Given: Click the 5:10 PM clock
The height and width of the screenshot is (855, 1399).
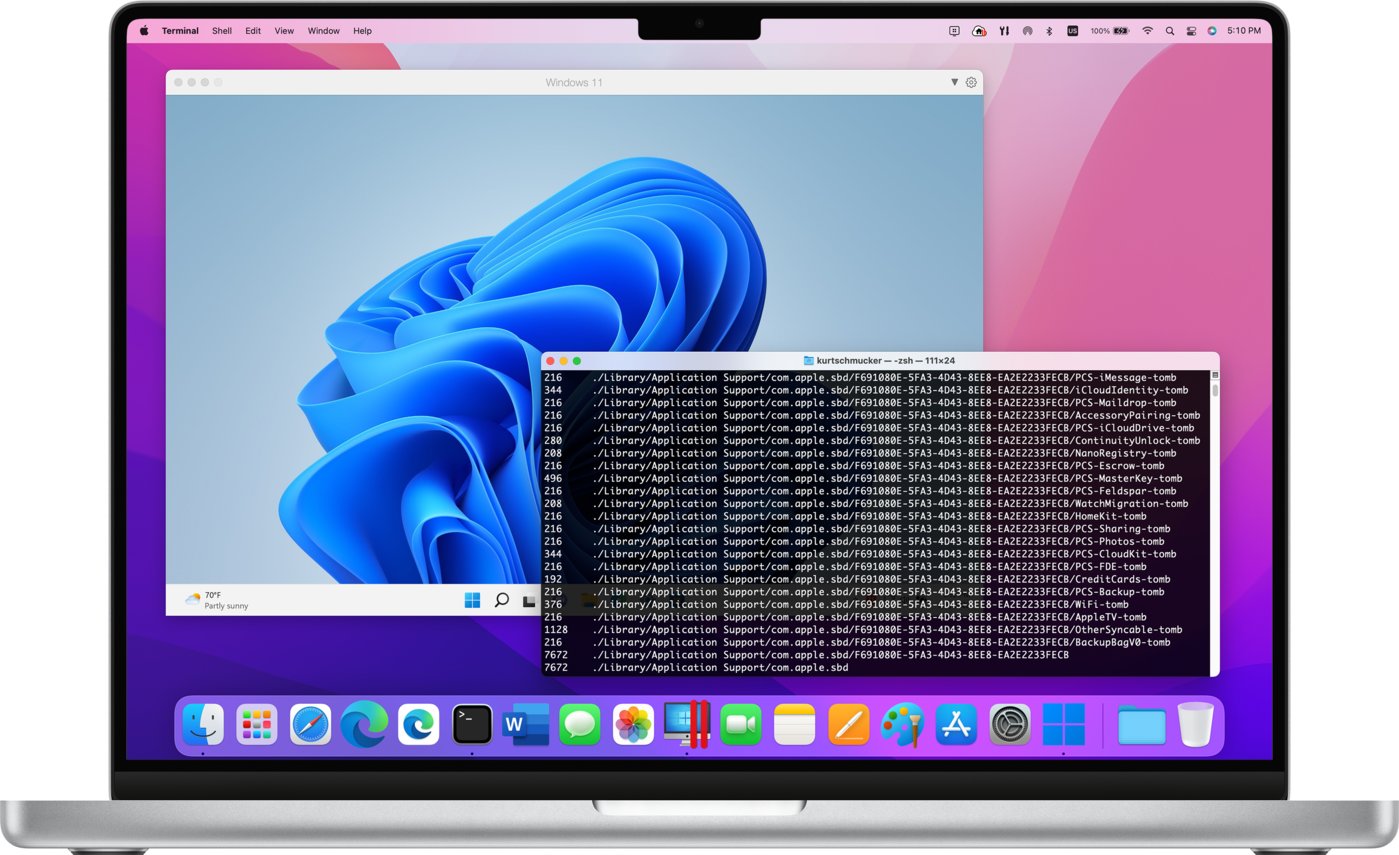Looking at the screenshot, I should (x=1244, y=31).
